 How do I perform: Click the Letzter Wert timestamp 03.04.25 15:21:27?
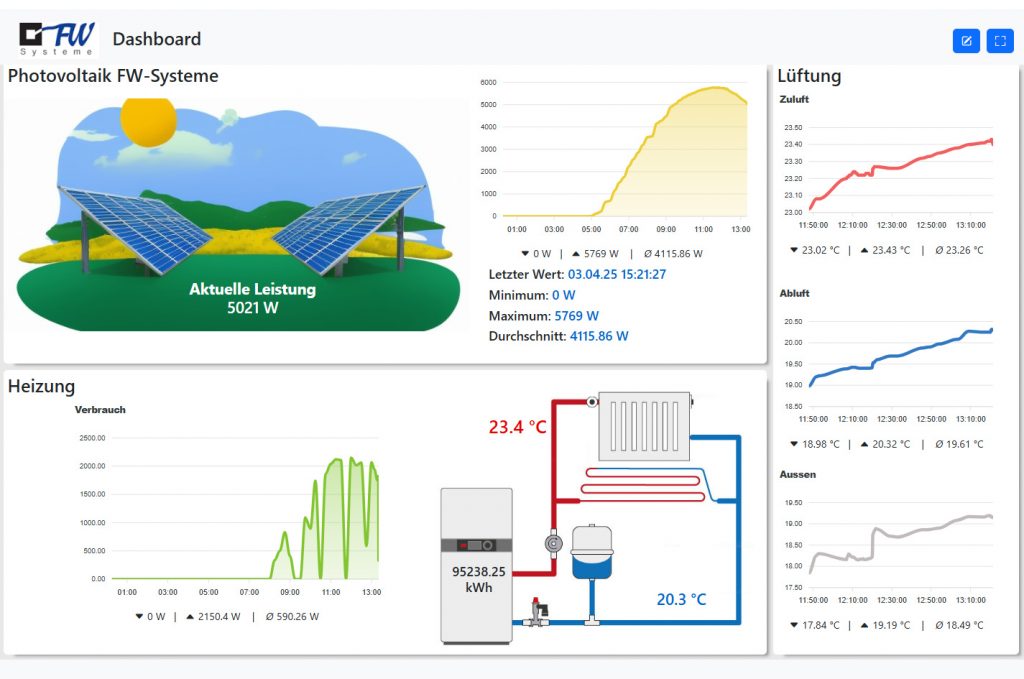[617, 274]
